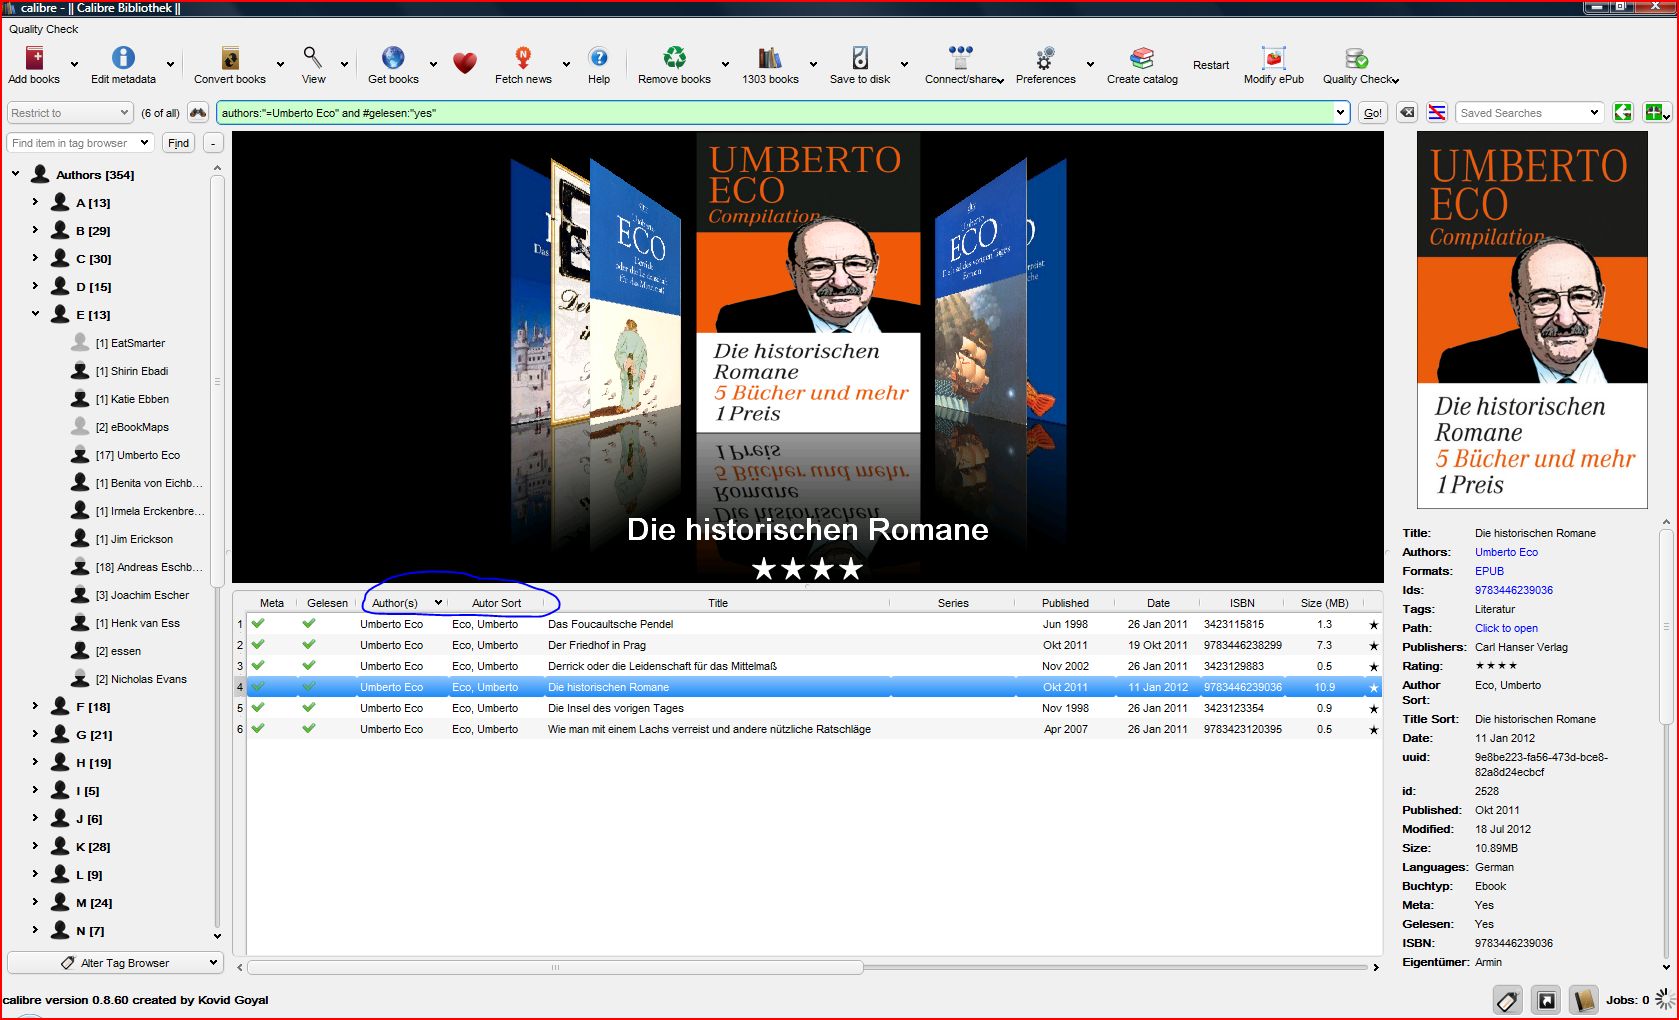Viewport: 1679px width, 1020px height.
Task: Sort by the Published column header
Action: tap(1065, 603)
